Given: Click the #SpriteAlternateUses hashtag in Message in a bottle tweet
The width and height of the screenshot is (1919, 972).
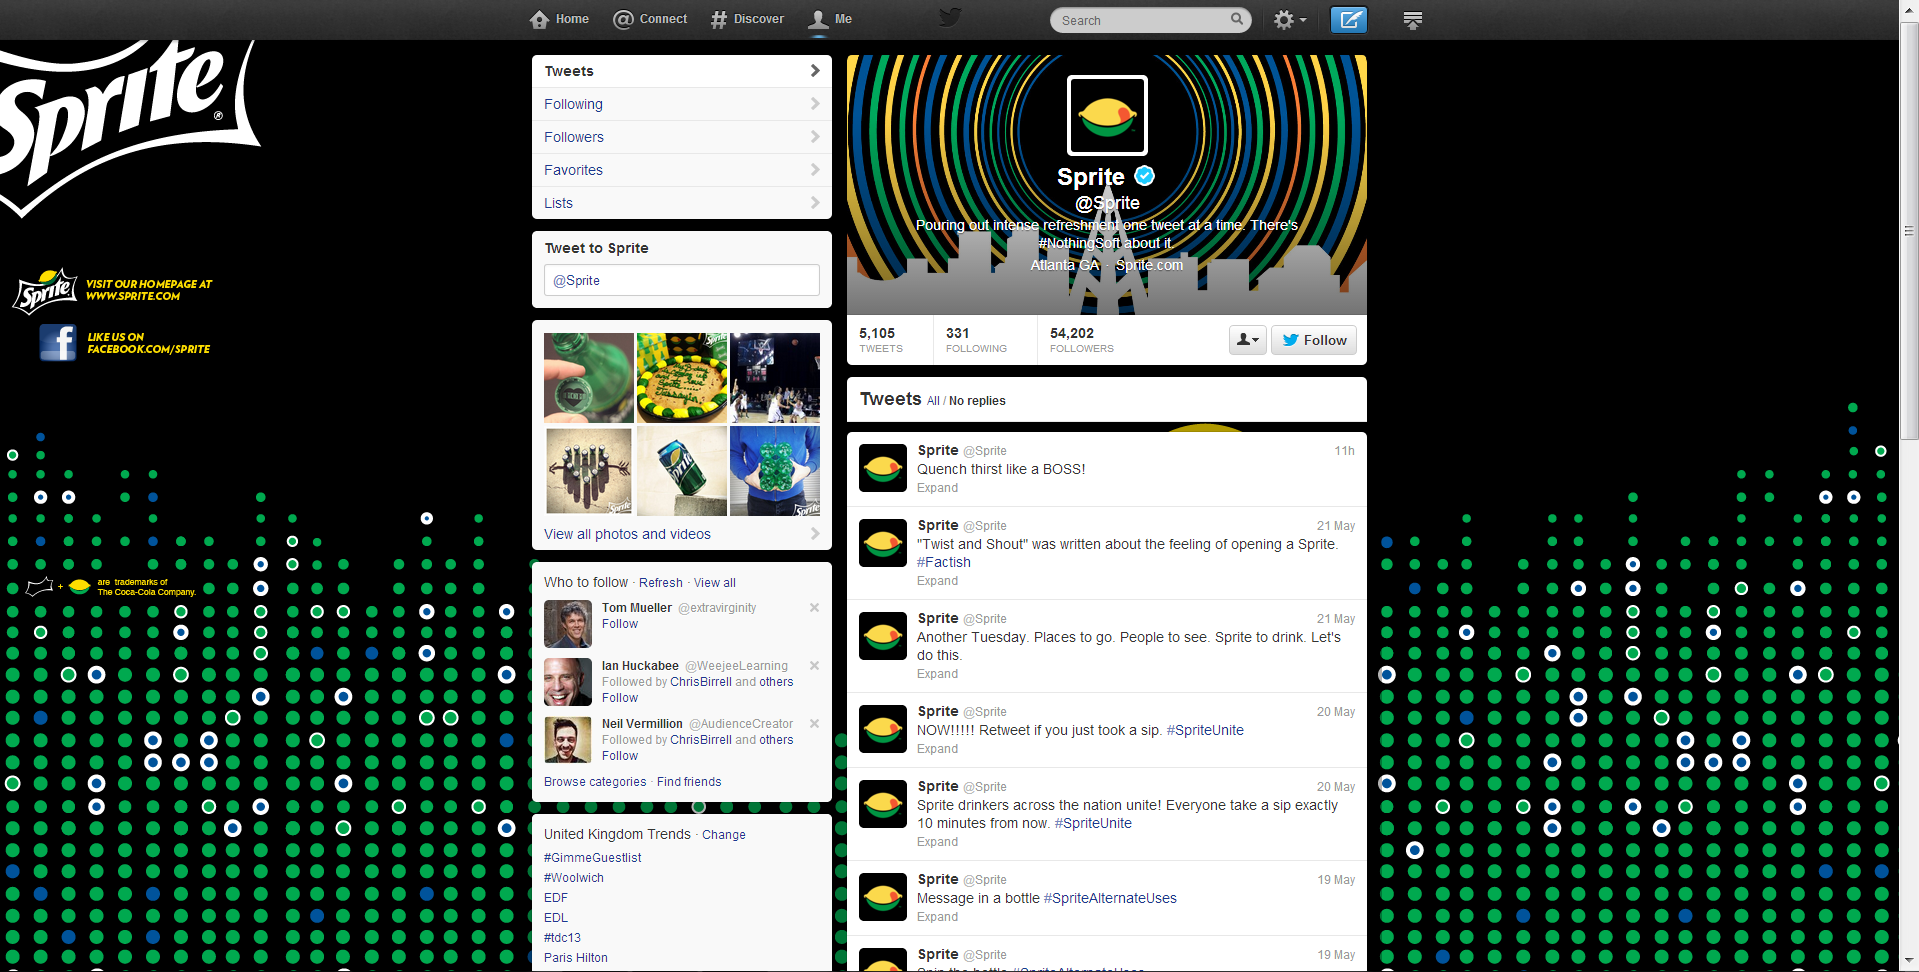Looking at the screenshot, I should pos(1110,898).
